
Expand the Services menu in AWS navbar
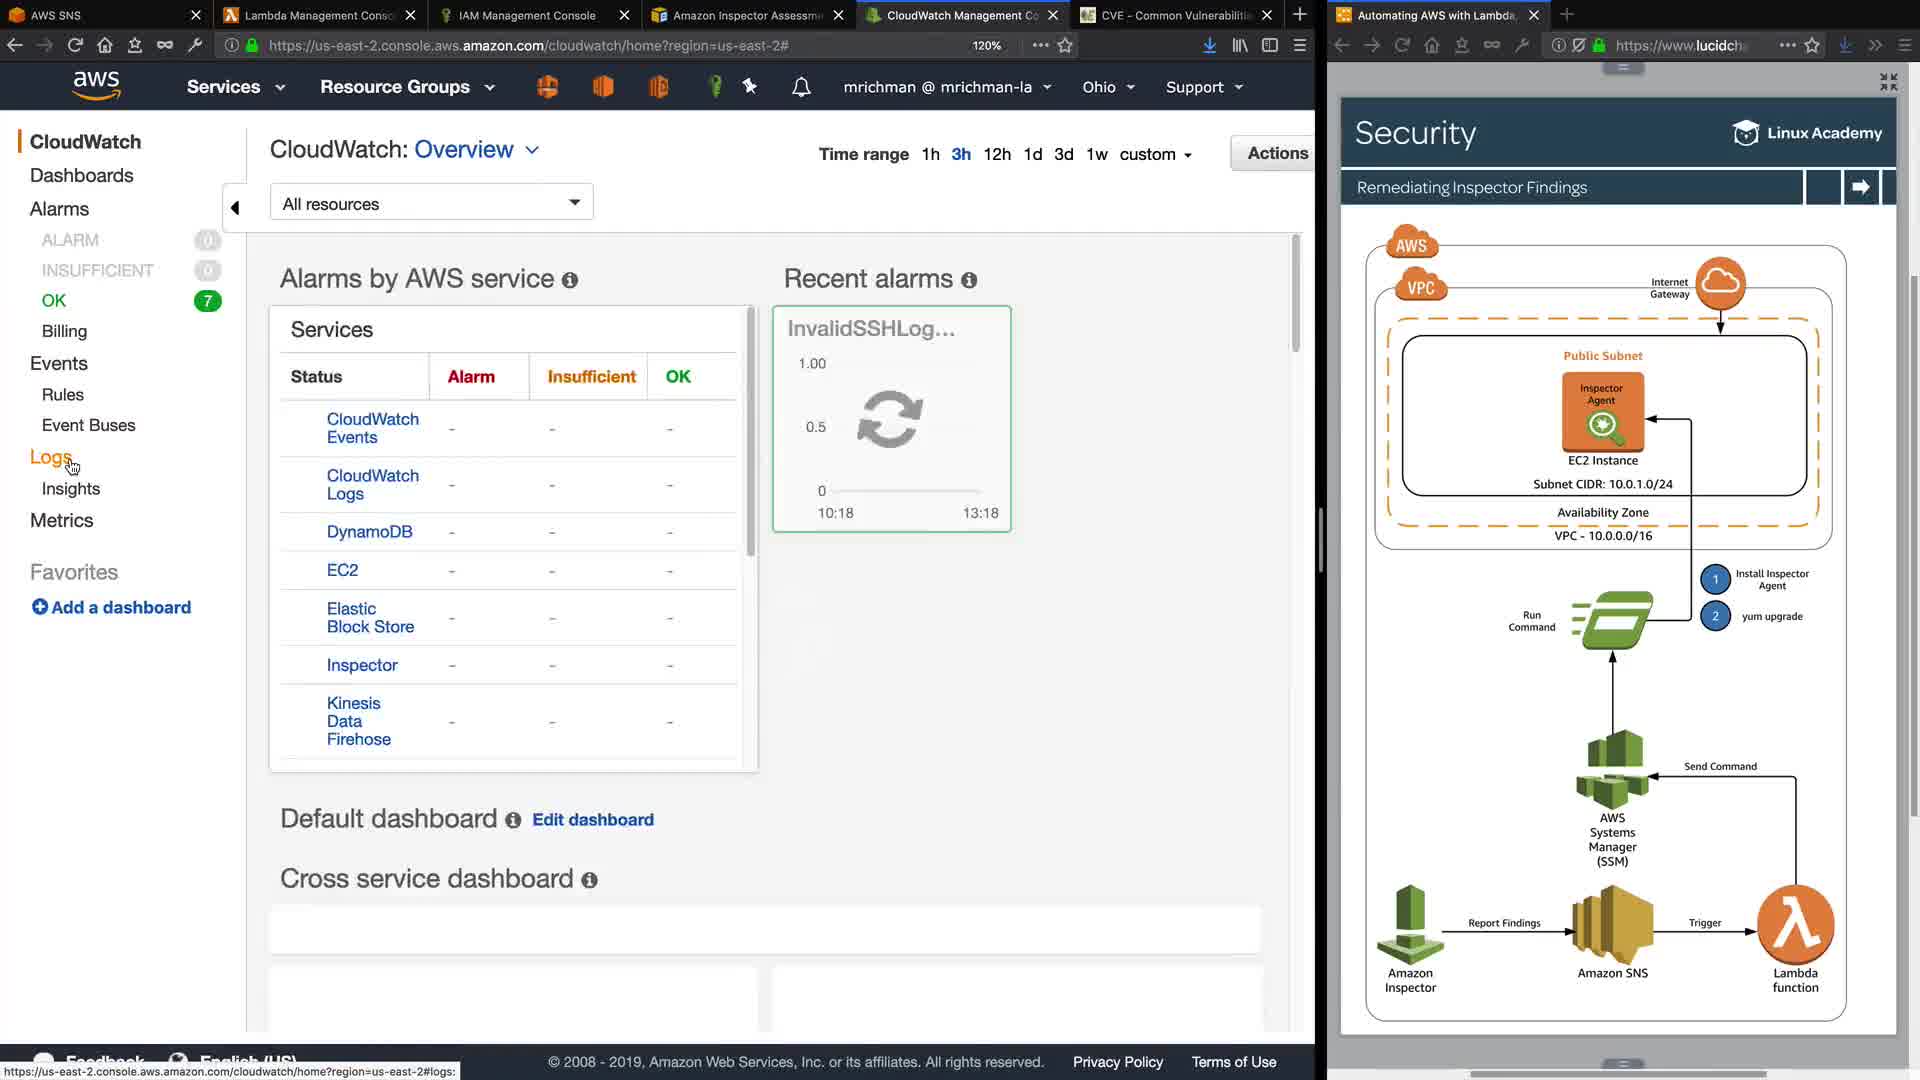[236, 87]
